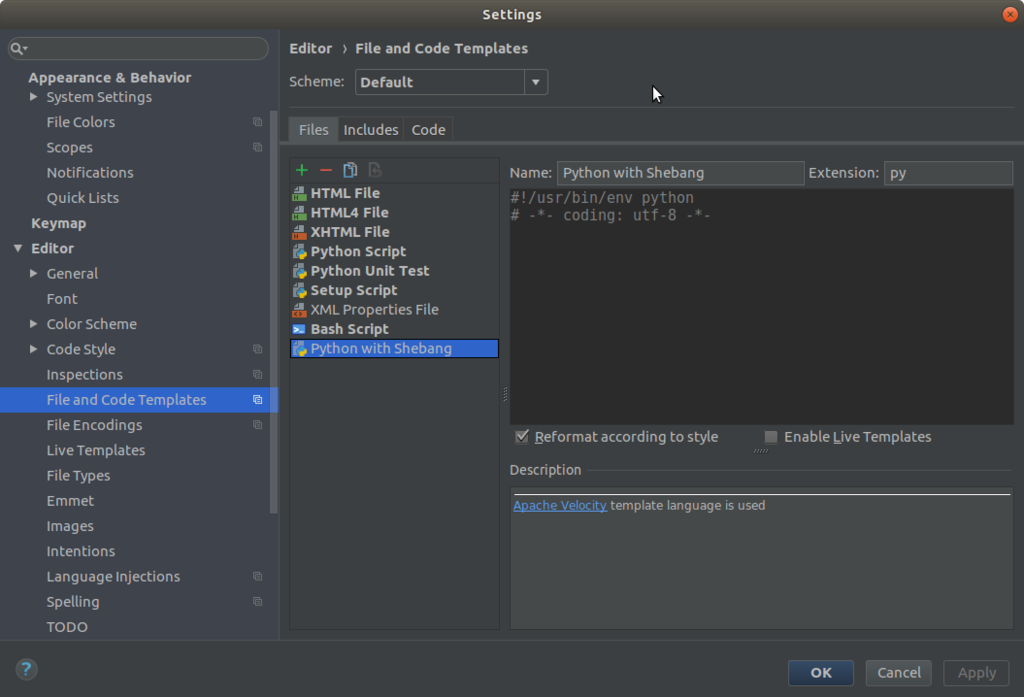Image resolution: width=1024 pixels, height=697 pixels.
Task: Click the OK button
Action: [821, 673]
